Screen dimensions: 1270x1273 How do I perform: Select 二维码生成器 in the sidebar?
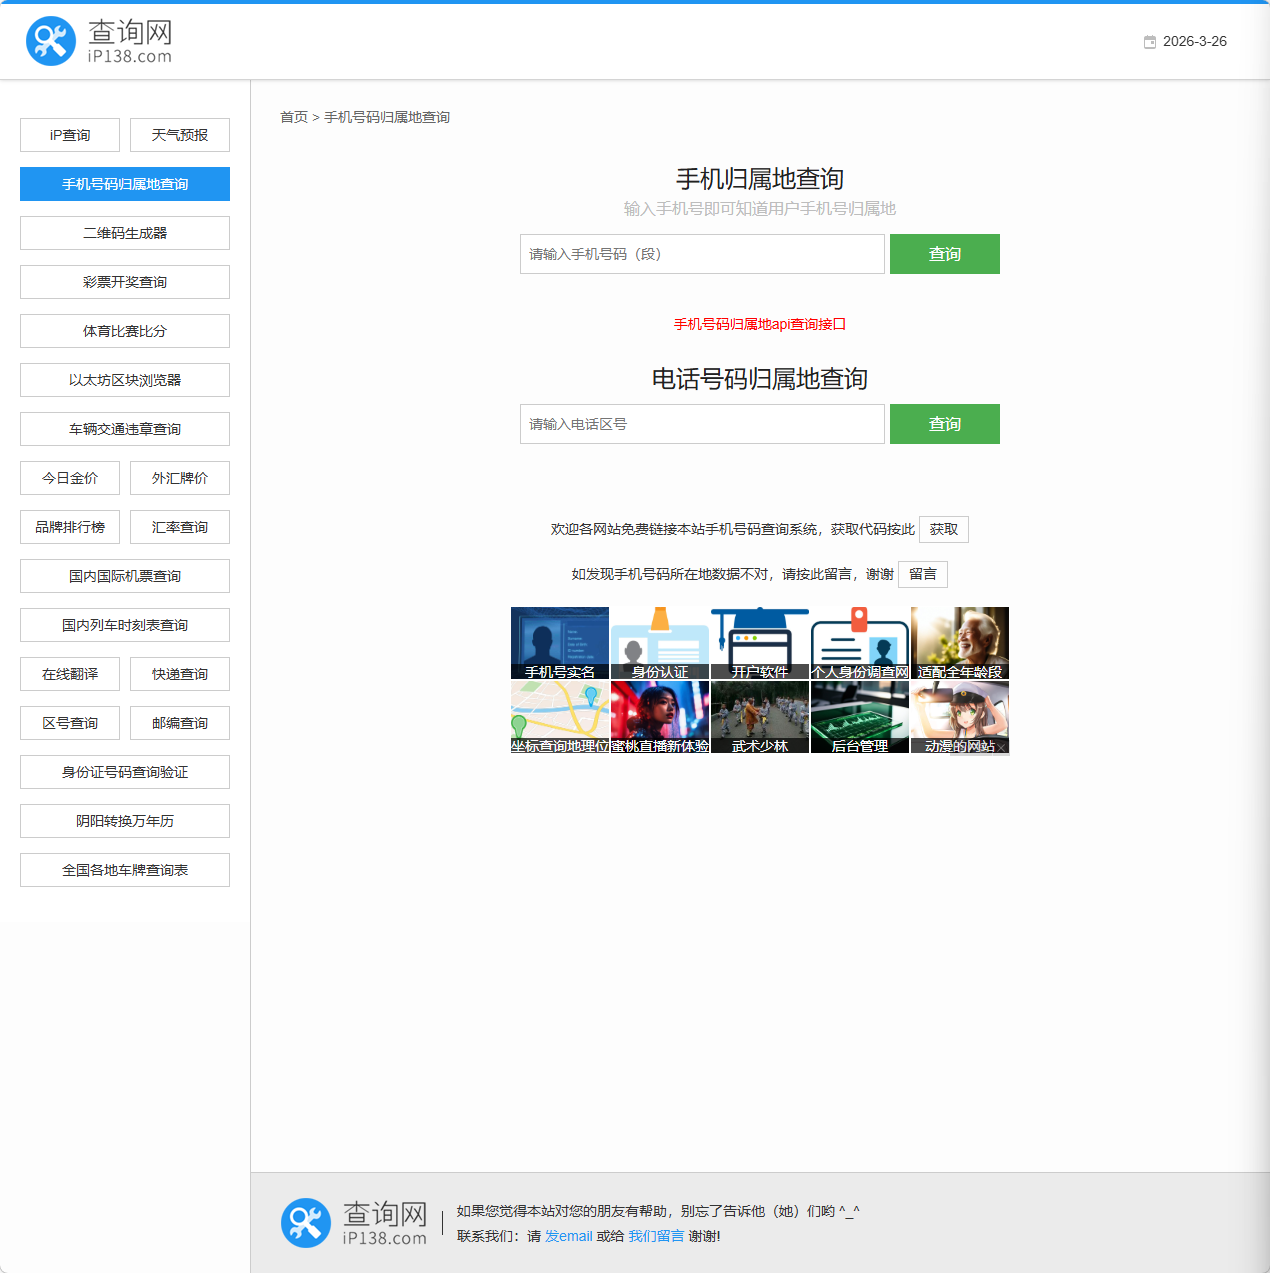(124, 232)
